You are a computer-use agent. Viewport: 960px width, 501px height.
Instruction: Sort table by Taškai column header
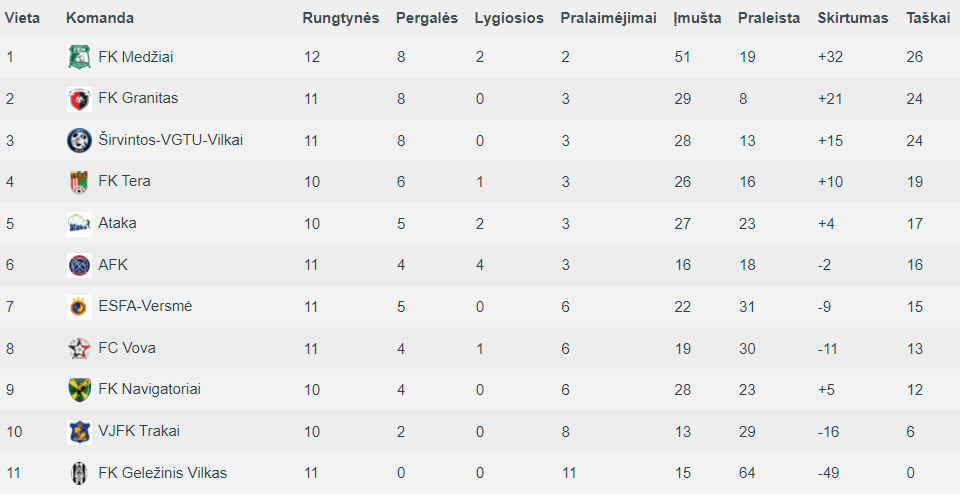[x=928, y=18]
